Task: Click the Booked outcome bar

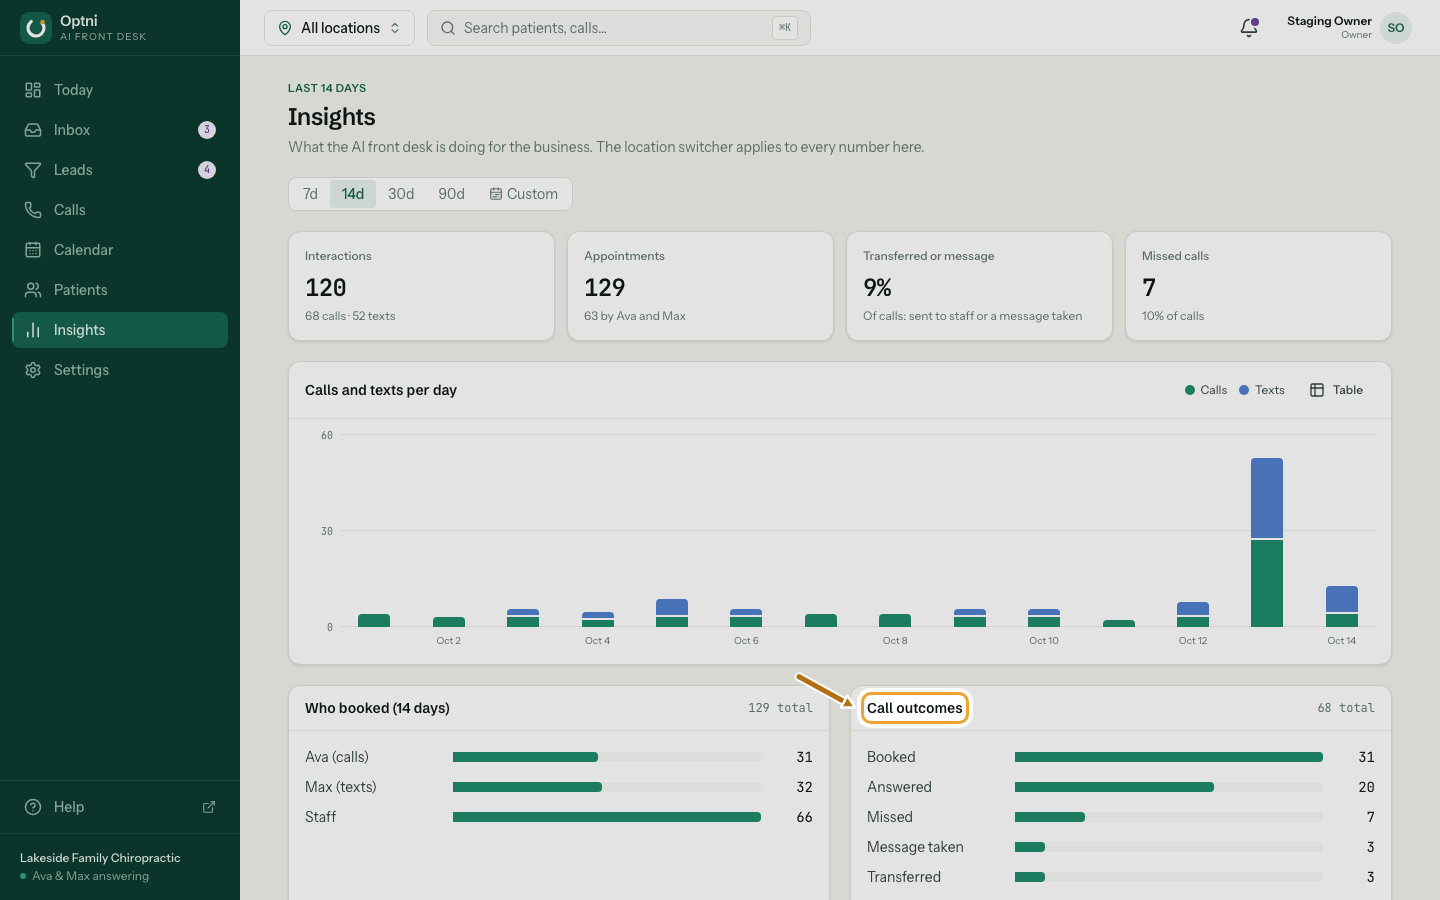Action: pyautogui.click(x=1169, y=757)
